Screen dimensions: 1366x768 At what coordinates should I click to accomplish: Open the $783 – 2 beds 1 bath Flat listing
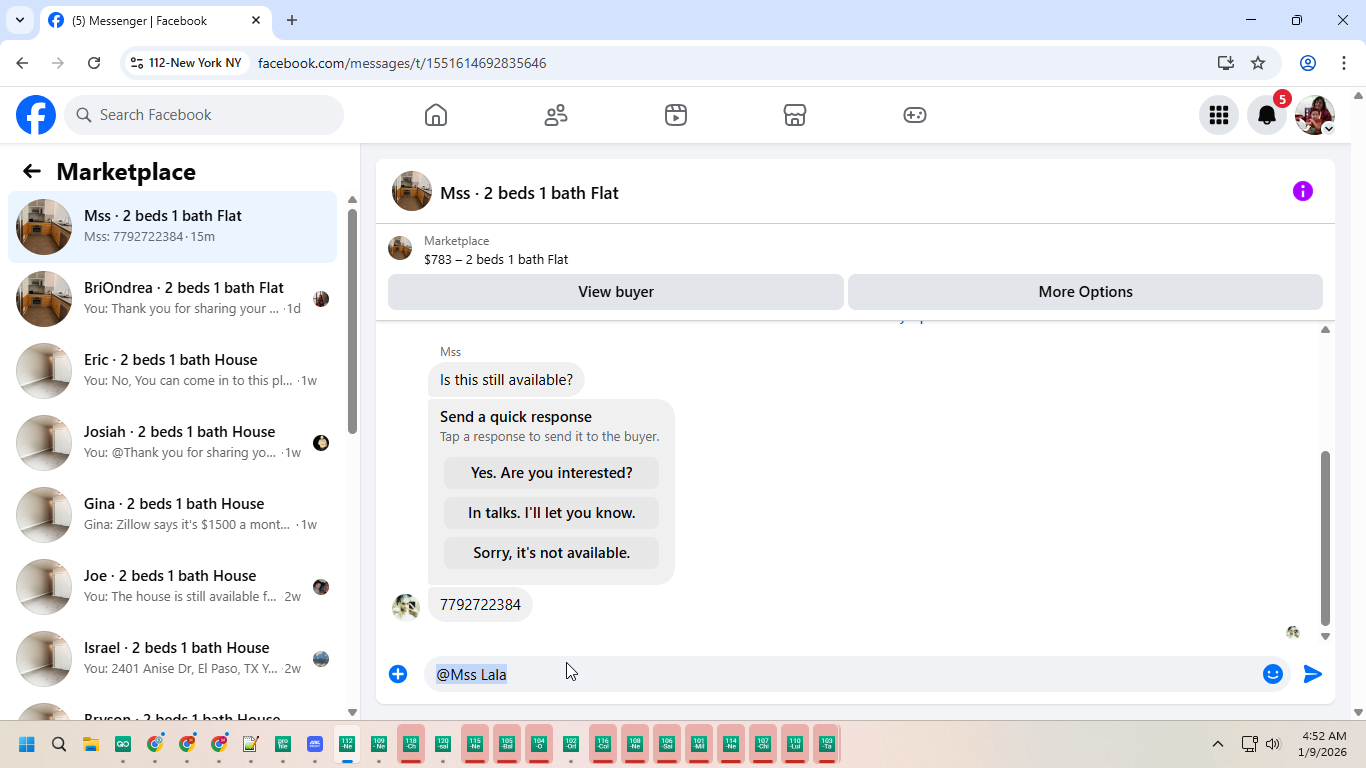pos(496,259)
